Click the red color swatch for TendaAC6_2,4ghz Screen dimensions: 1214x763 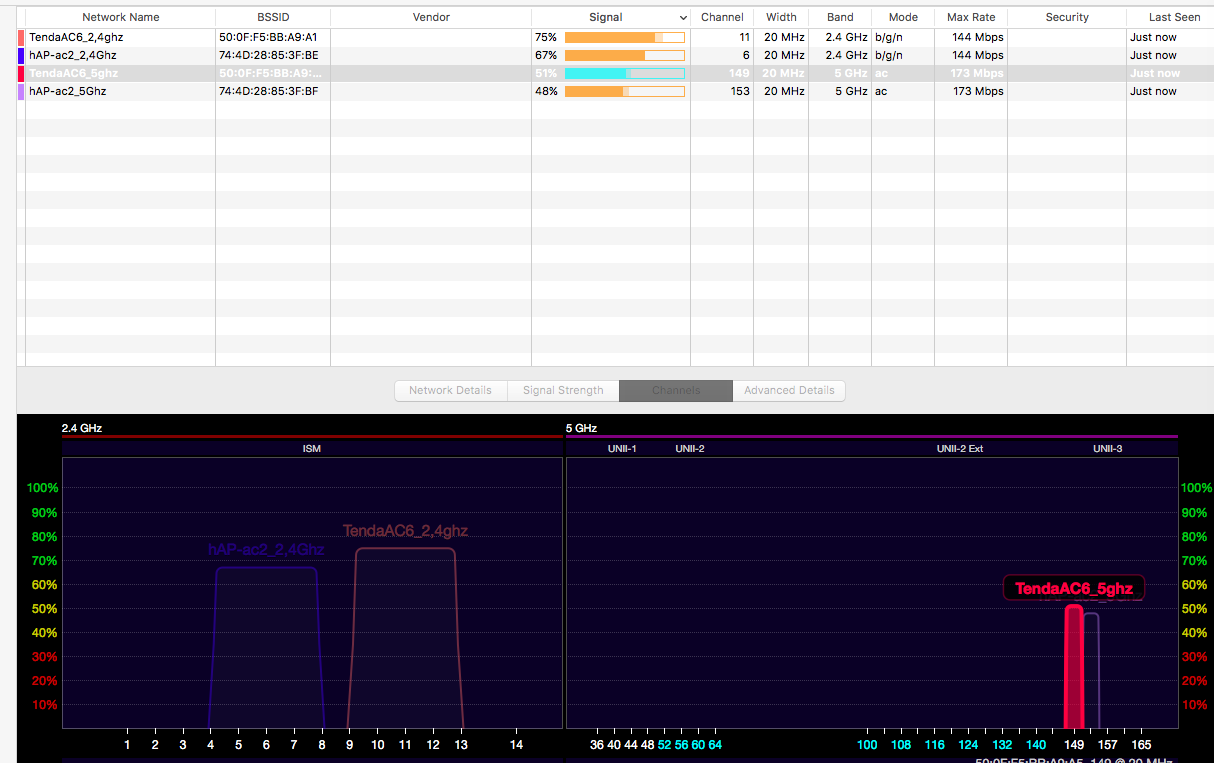[21, 37]
